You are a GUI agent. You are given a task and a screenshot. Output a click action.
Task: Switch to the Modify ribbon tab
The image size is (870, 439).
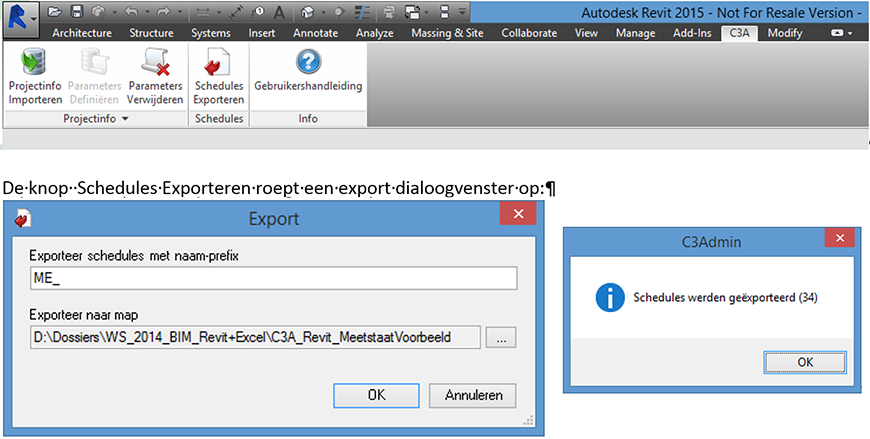click(785, 33)
